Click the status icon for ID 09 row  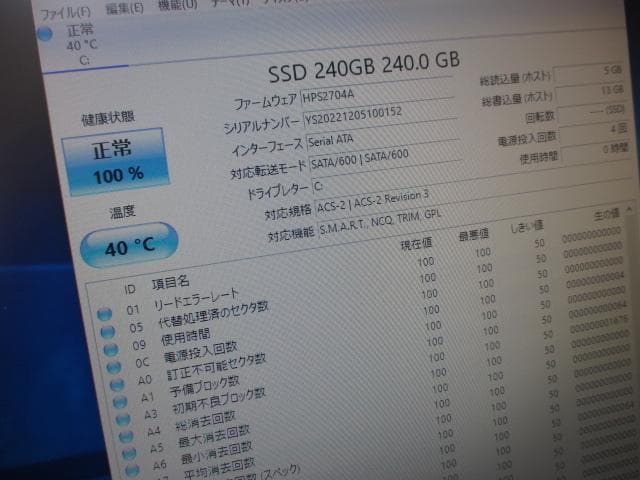[111, 349]
